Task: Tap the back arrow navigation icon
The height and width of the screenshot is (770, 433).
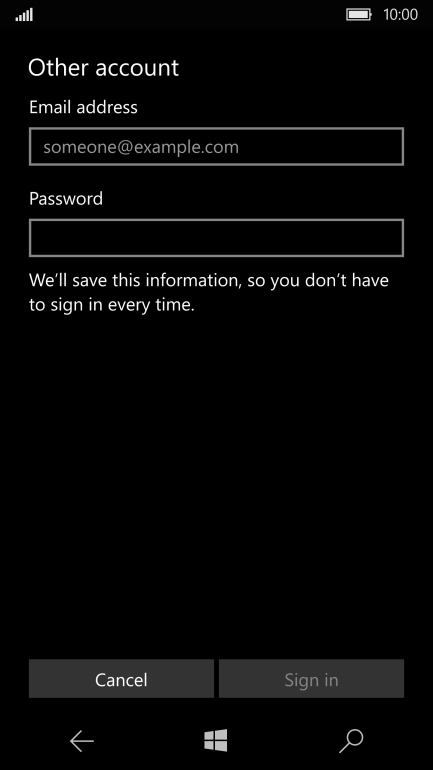Action: pos(81,741)
